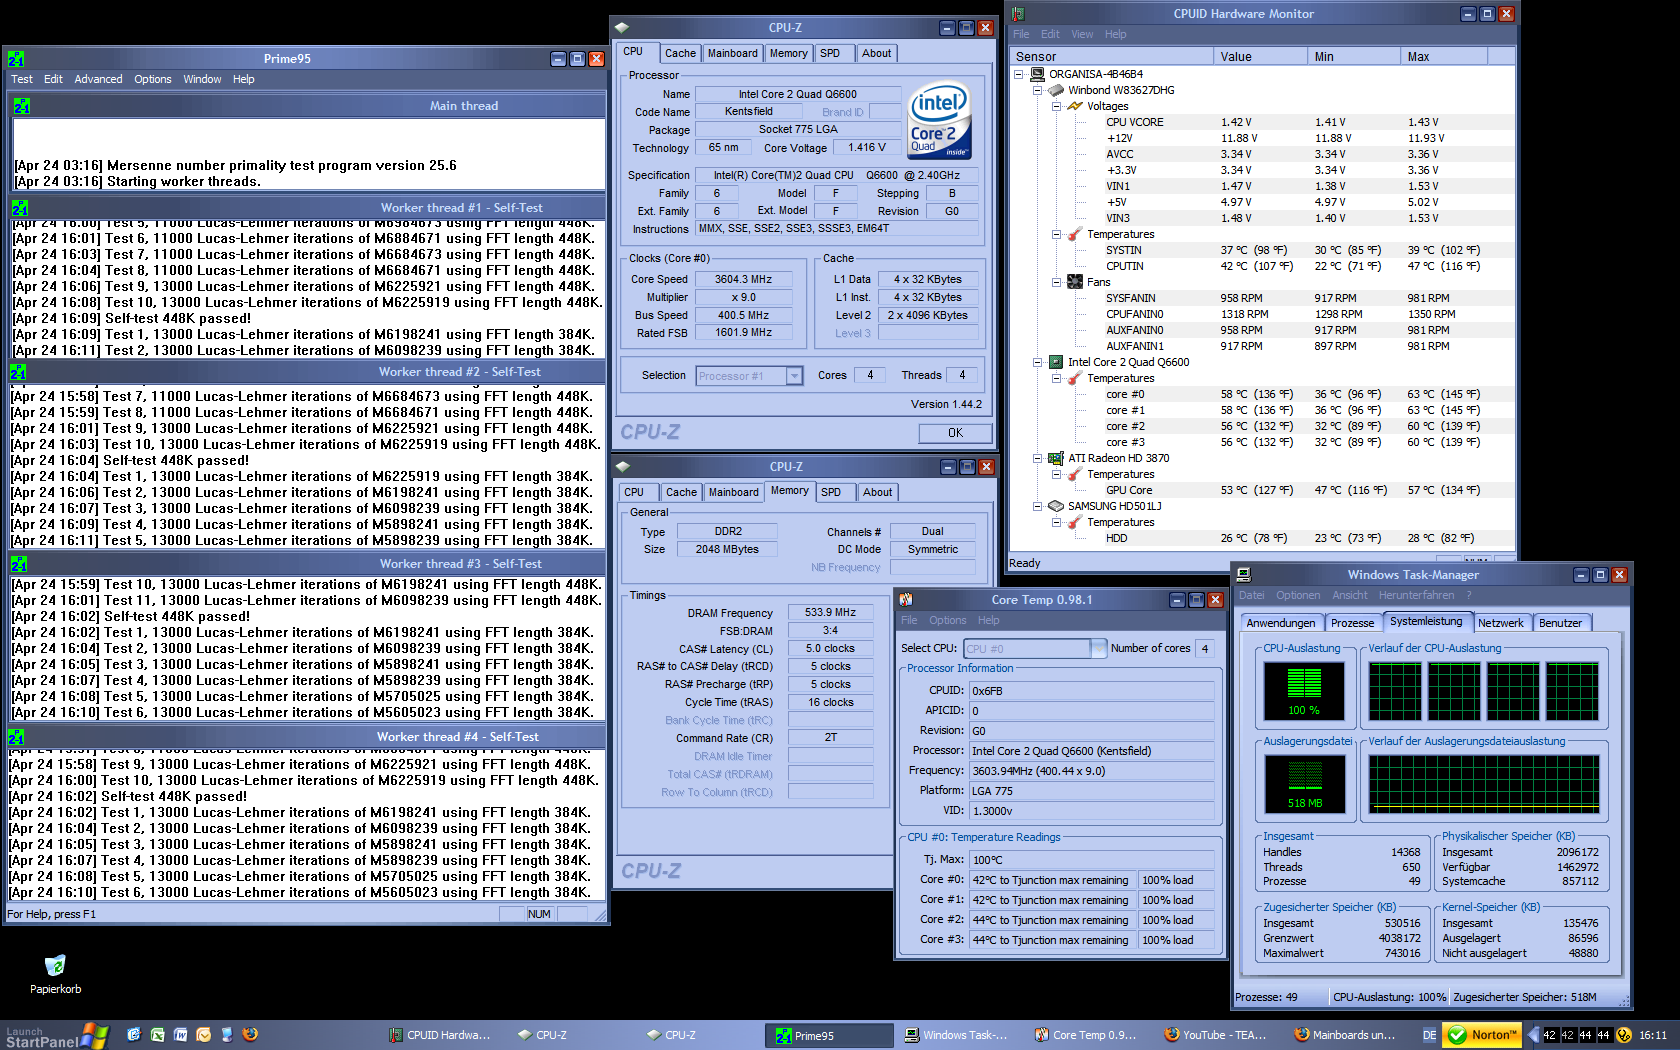Switch to the Prime95 taskbar button

click(830, 1035)
